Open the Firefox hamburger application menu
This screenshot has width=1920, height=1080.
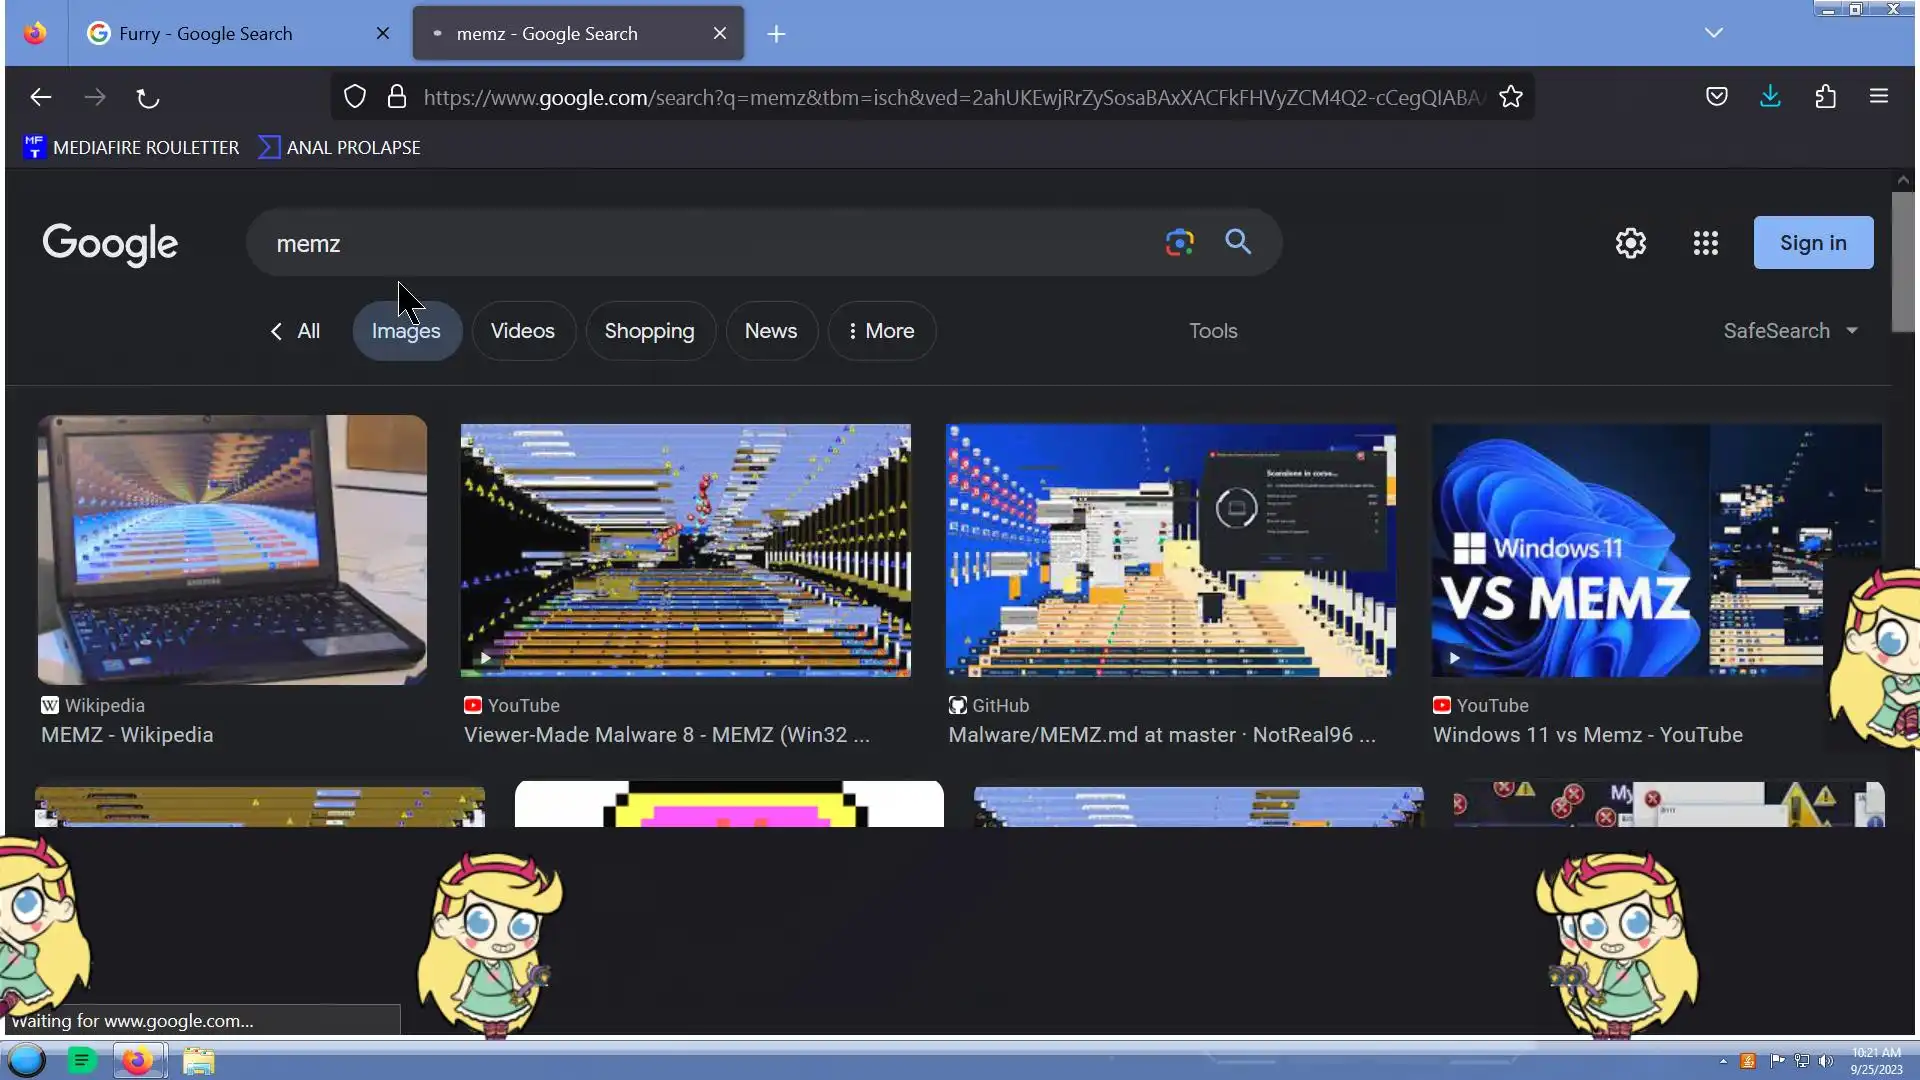point(1878,97)
